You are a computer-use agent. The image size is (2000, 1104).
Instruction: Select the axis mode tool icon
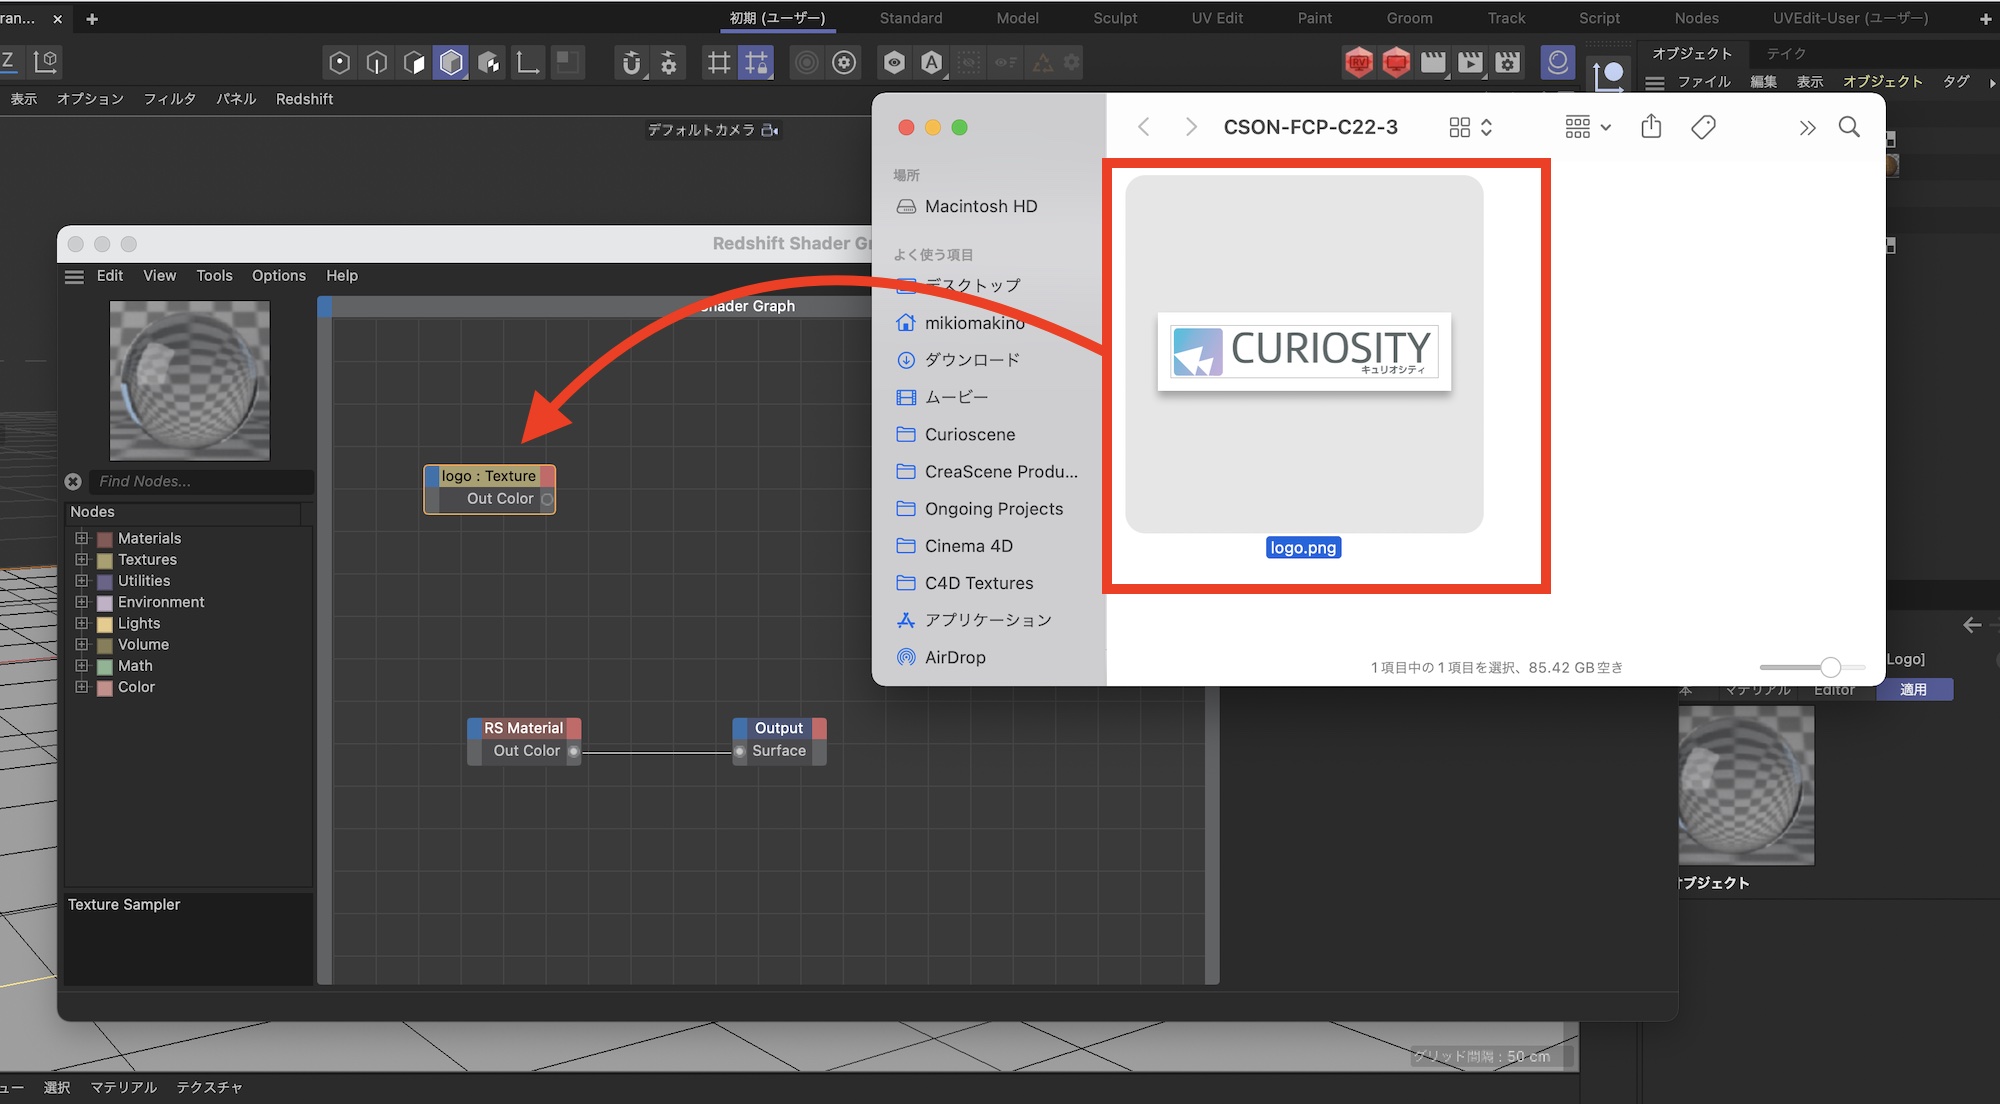coord(527,63)
